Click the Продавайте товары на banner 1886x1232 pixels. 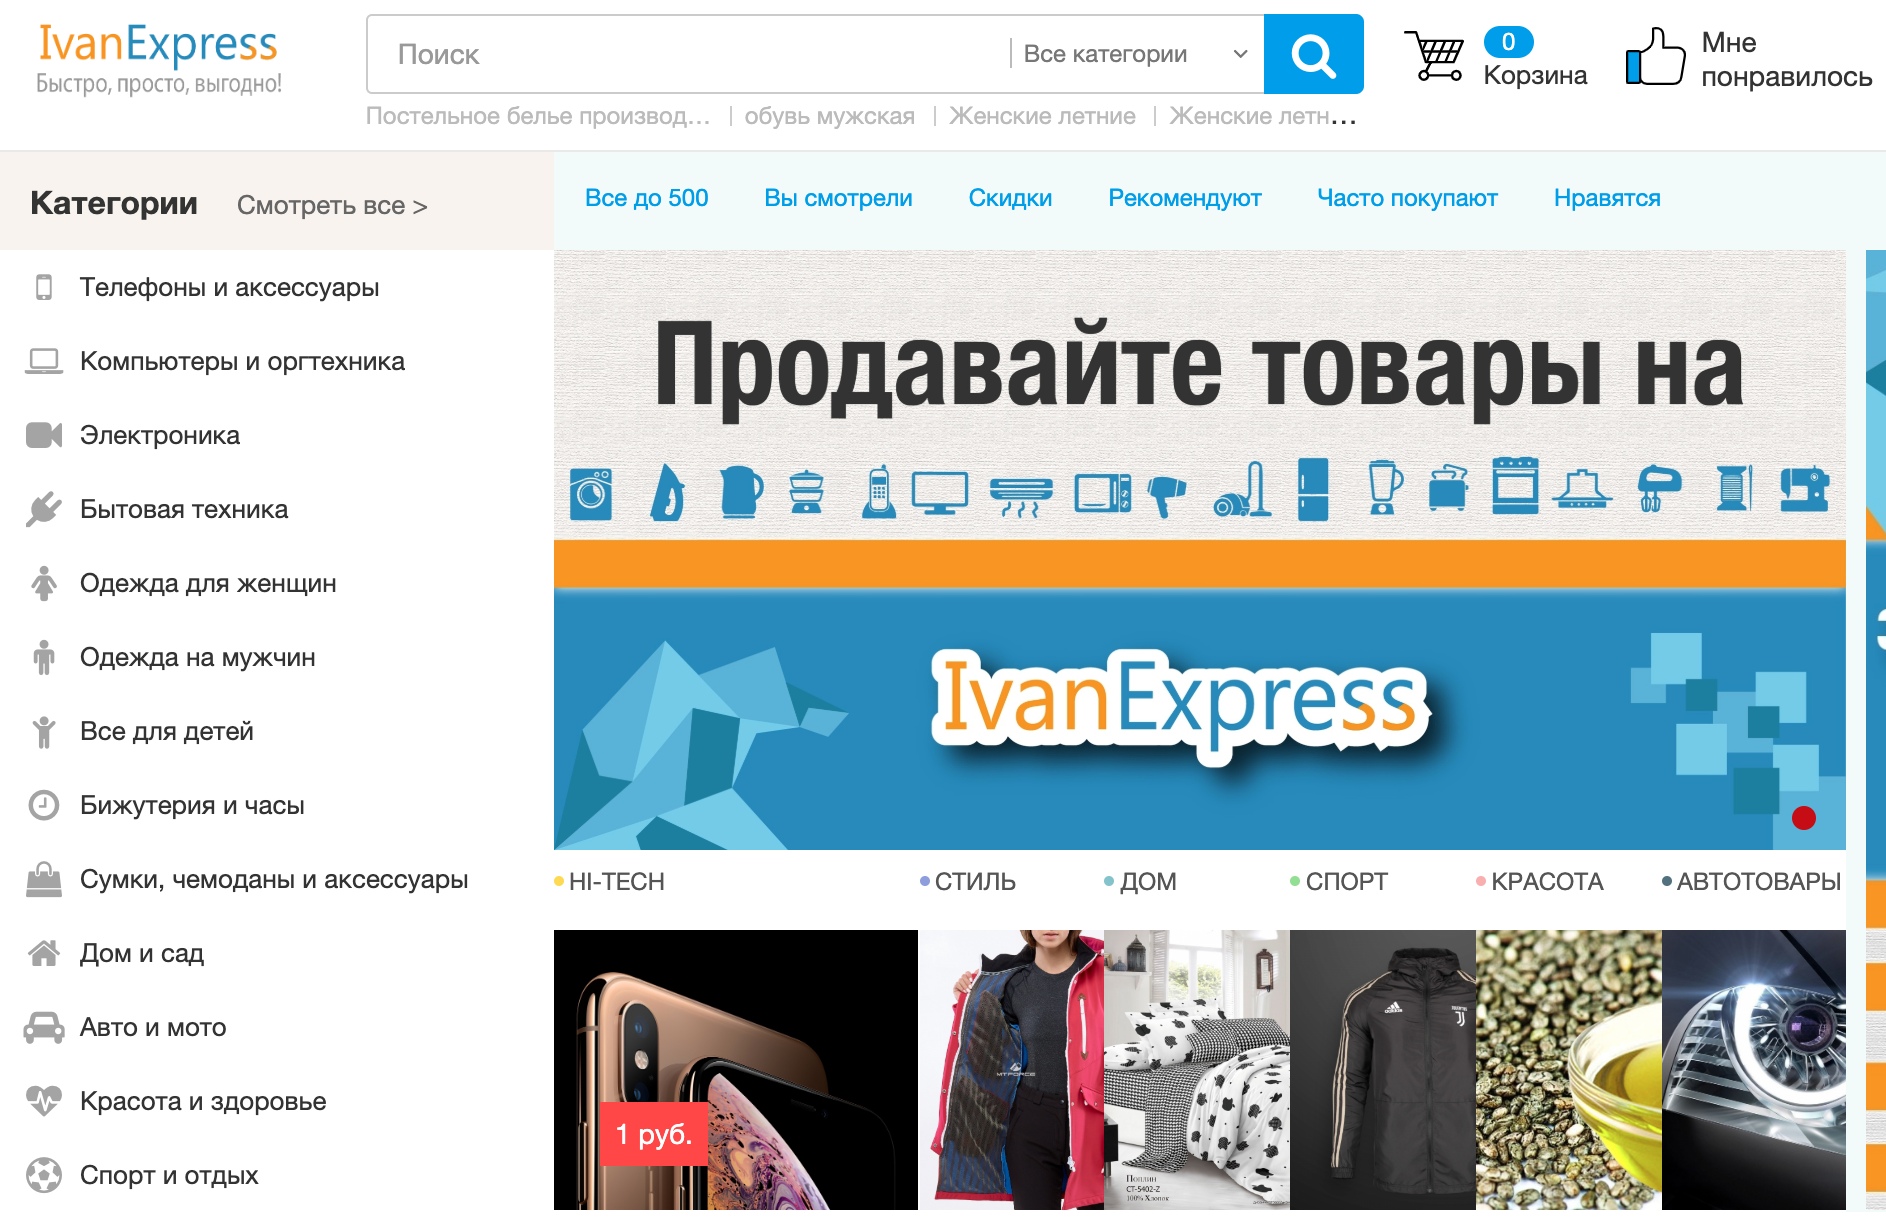[x=1200, y=550]
